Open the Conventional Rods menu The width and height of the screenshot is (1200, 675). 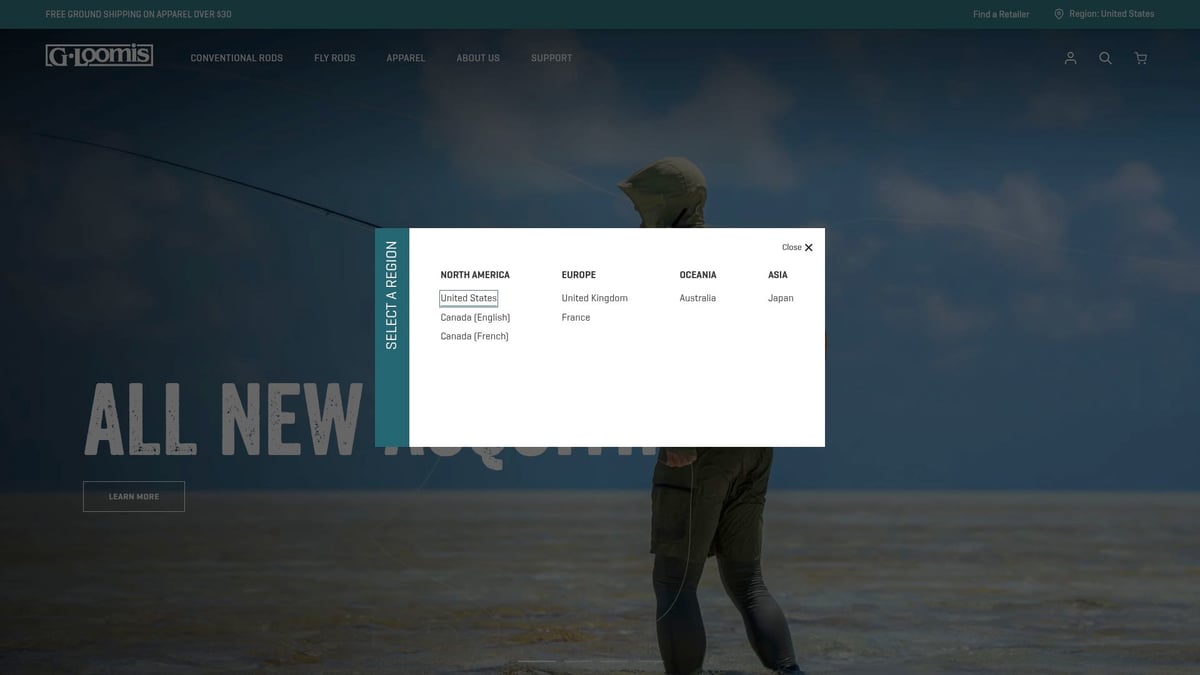(x=236, y=57)
